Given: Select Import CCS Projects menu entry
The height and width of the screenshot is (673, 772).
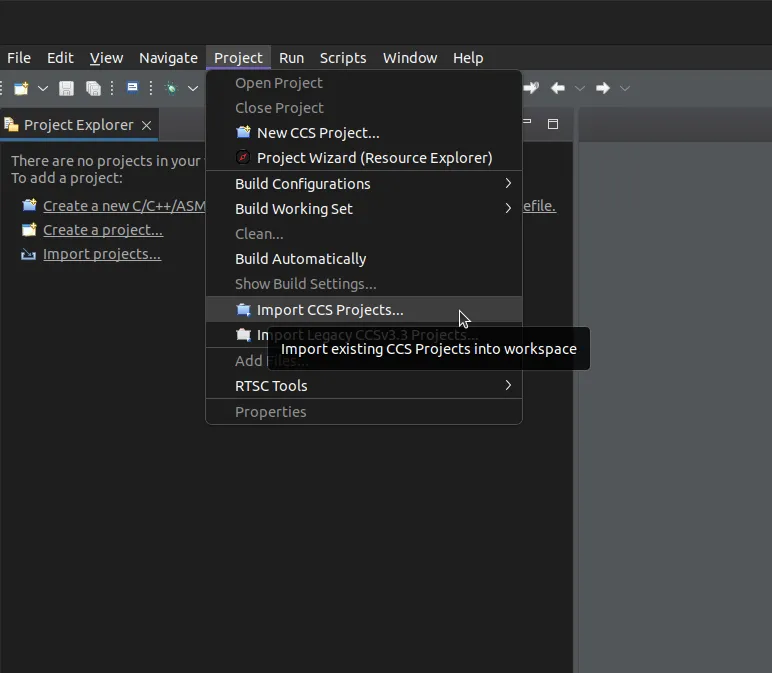Looking at the screenshot, I should (330, 310).
